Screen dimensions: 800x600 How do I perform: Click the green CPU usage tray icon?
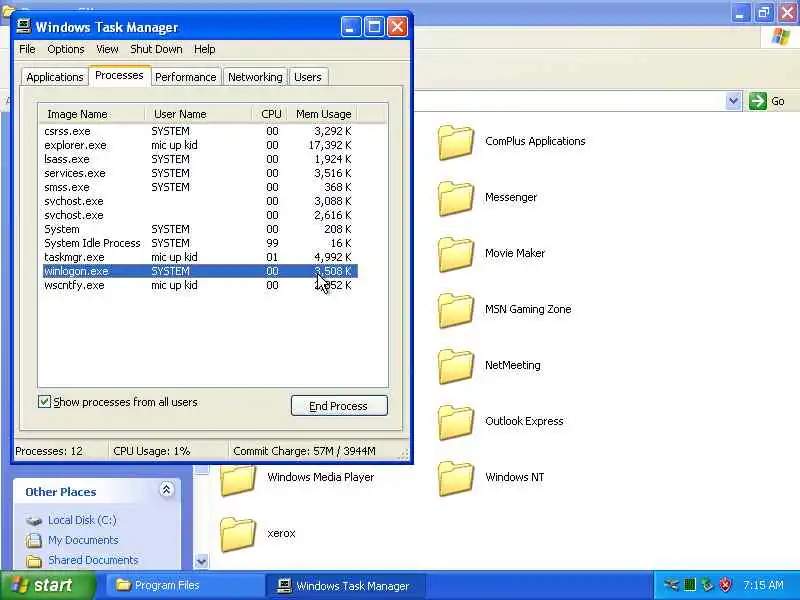pos(689,585)
